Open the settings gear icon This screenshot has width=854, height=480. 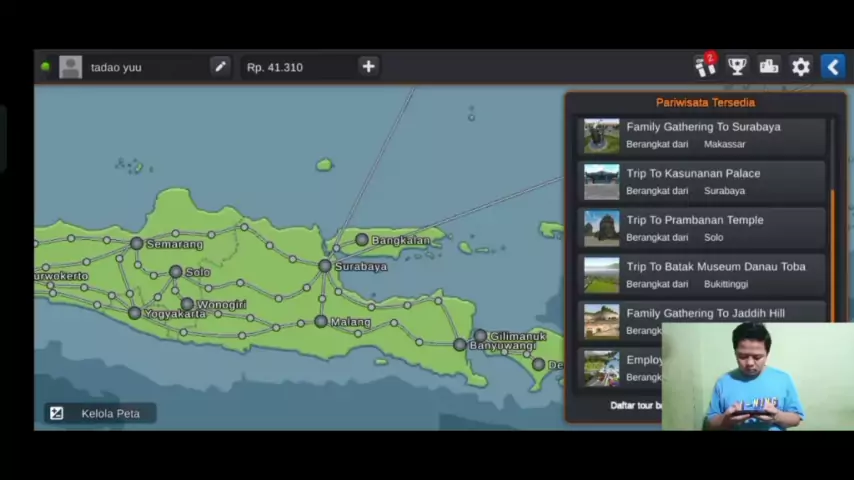(801, 67)
